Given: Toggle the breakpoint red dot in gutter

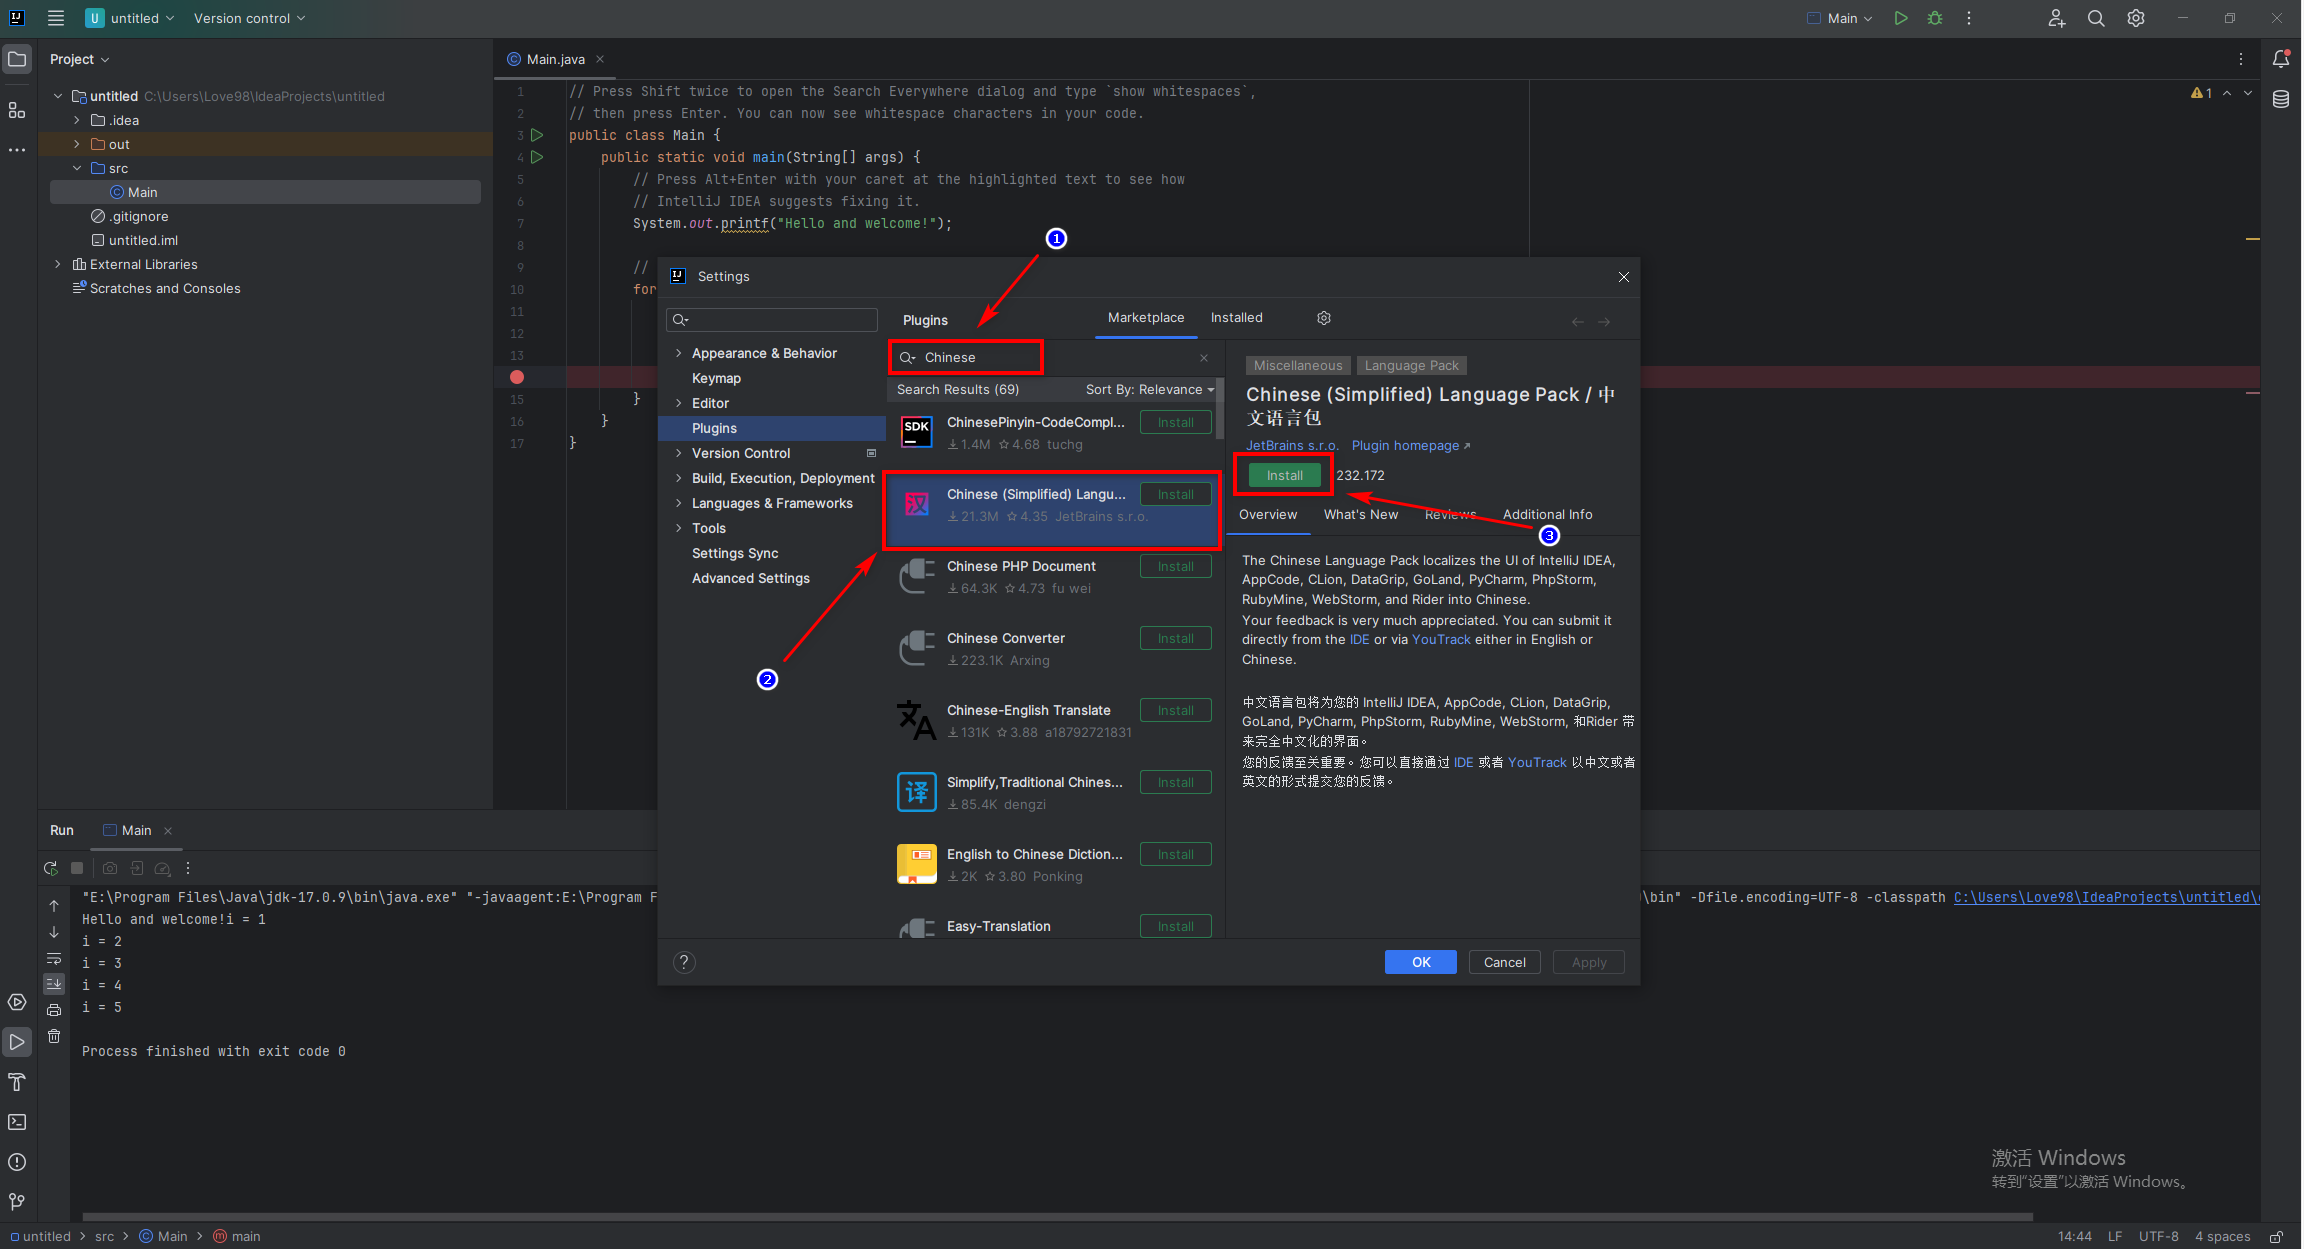Looking at the screenshot, I should [x=517, y=377].
